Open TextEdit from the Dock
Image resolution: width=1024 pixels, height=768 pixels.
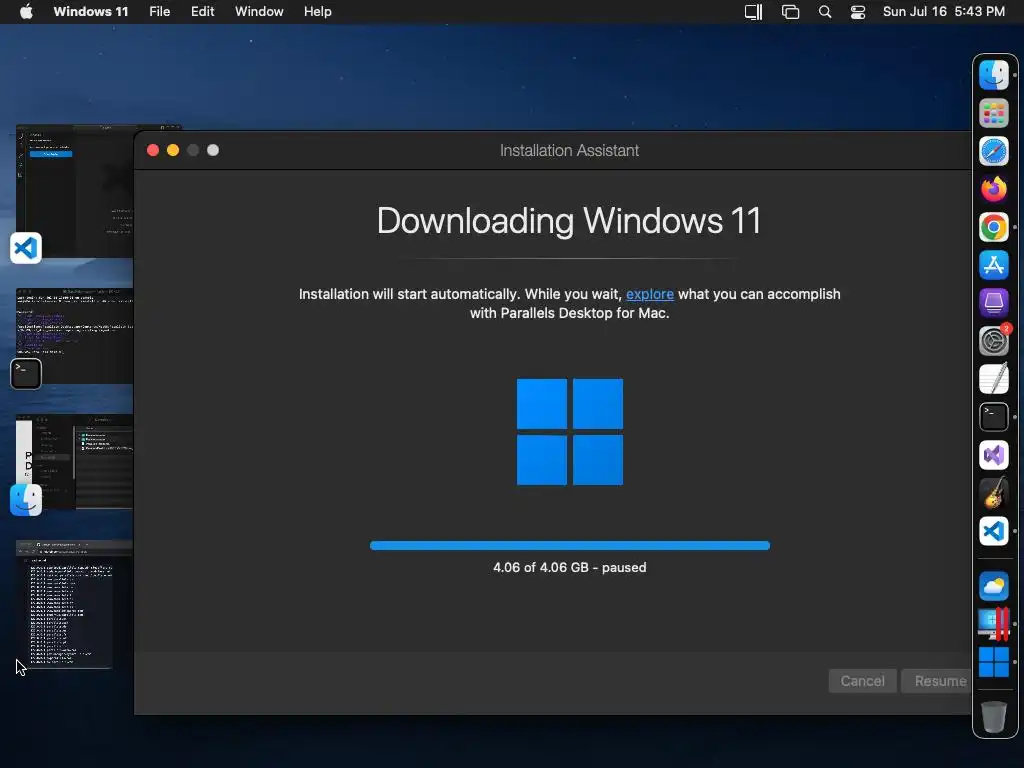tap(993, 379)
